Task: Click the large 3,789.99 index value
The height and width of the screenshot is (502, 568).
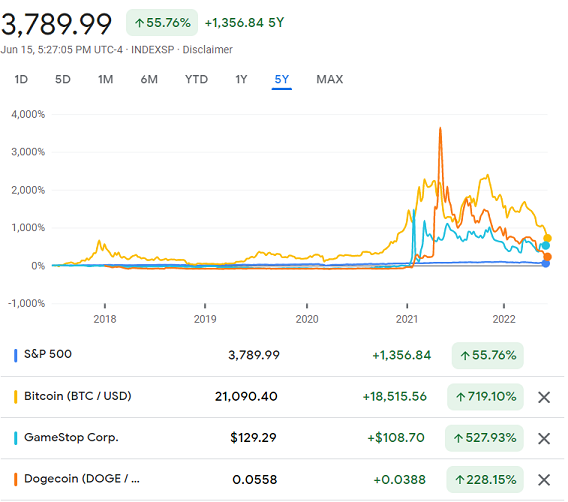Action: click(56, 24)
